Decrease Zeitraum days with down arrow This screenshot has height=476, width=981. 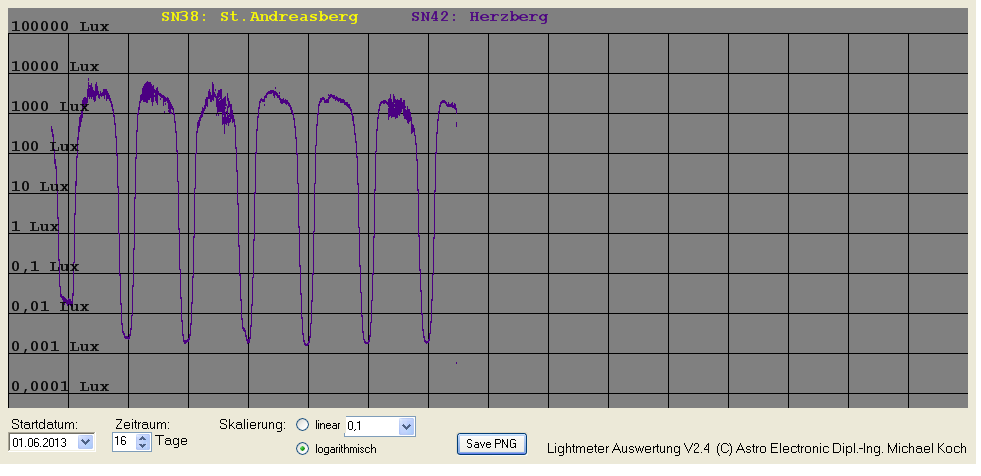click(143, 446)
